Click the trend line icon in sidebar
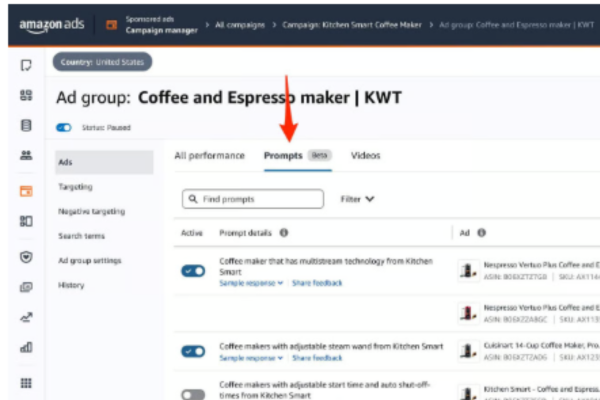Image resolution: width=600 pixels, height=400 pixels. pyautogui.click(x=26, y=317)
